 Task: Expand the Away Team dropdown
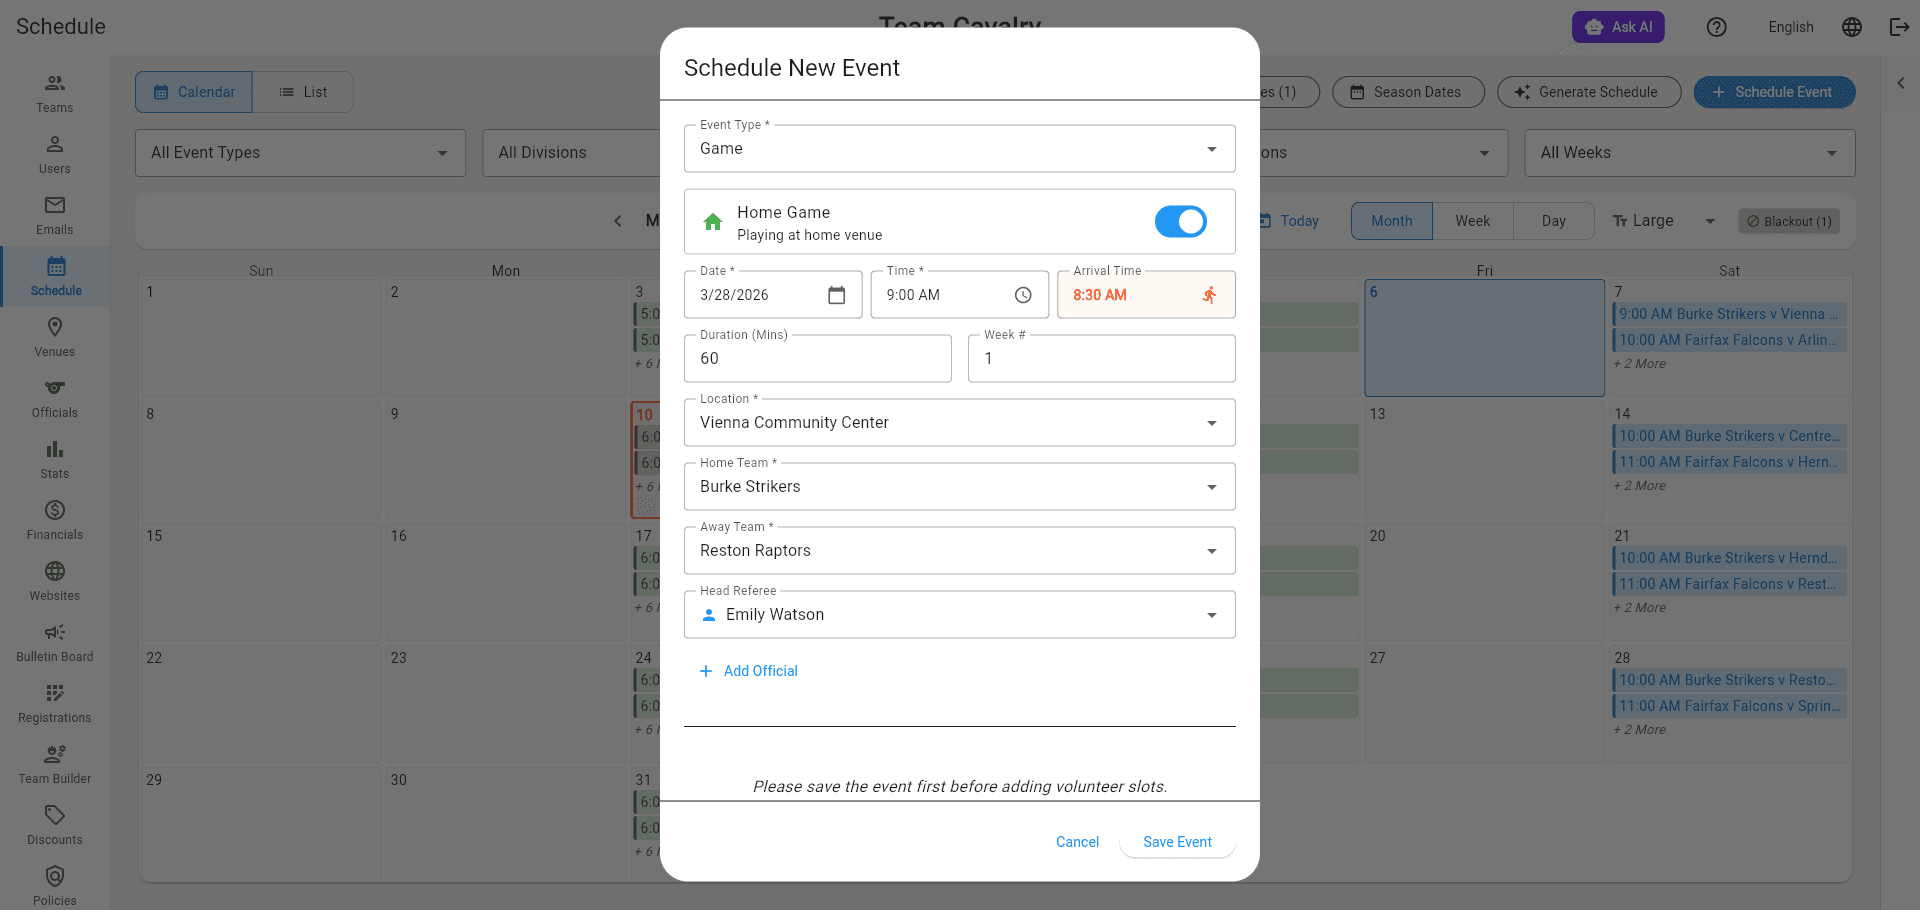(x=960, y=551)
